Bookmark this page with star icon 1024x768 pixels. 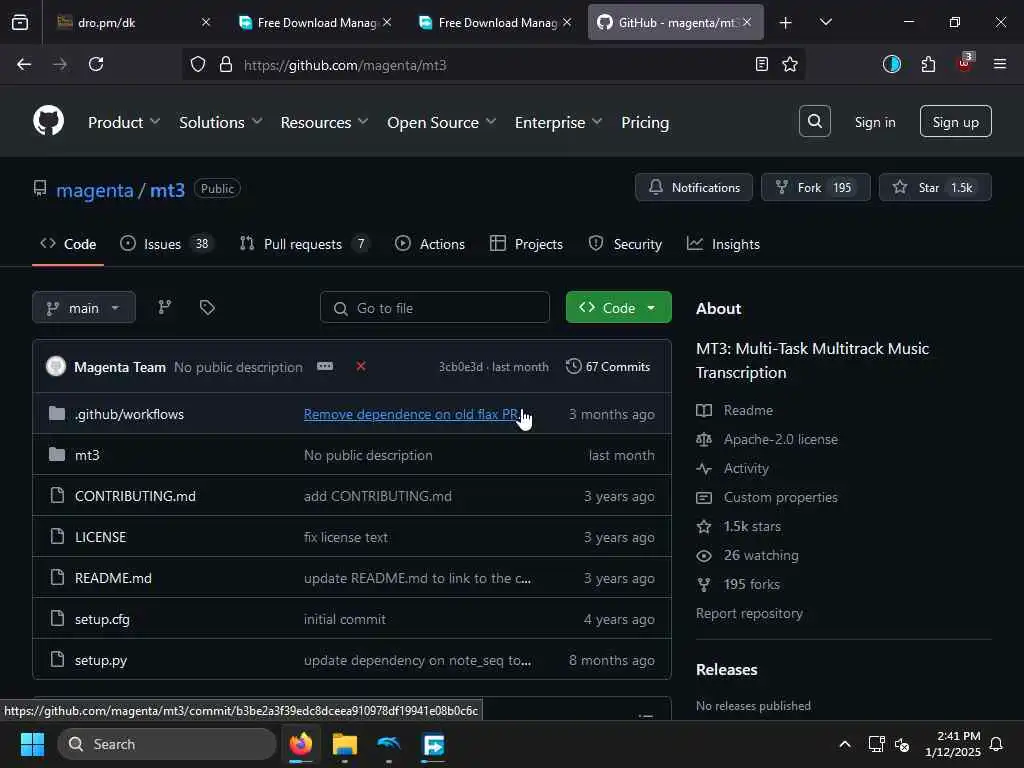790,64
